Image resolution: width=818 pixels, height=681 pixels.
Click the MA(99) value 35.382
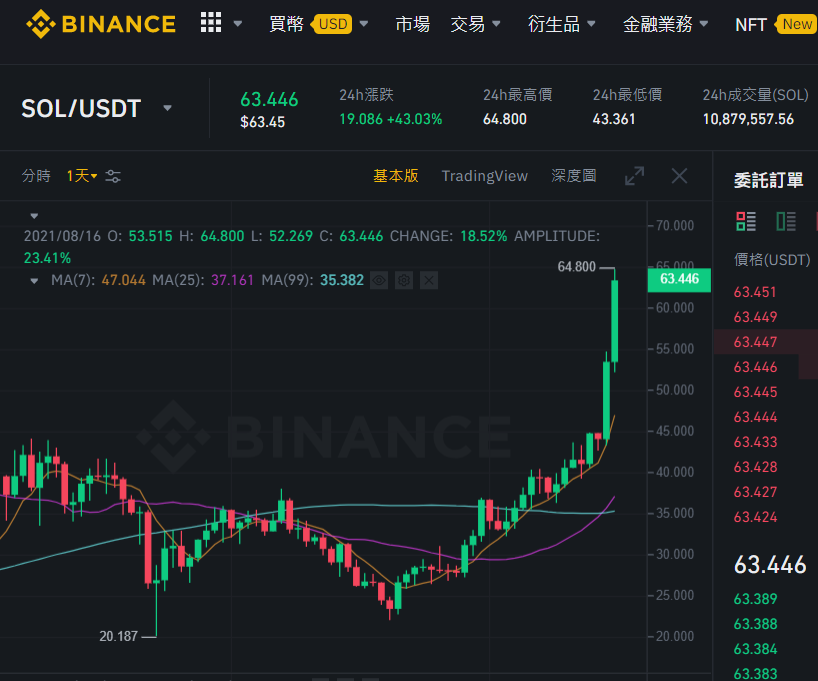342,281
